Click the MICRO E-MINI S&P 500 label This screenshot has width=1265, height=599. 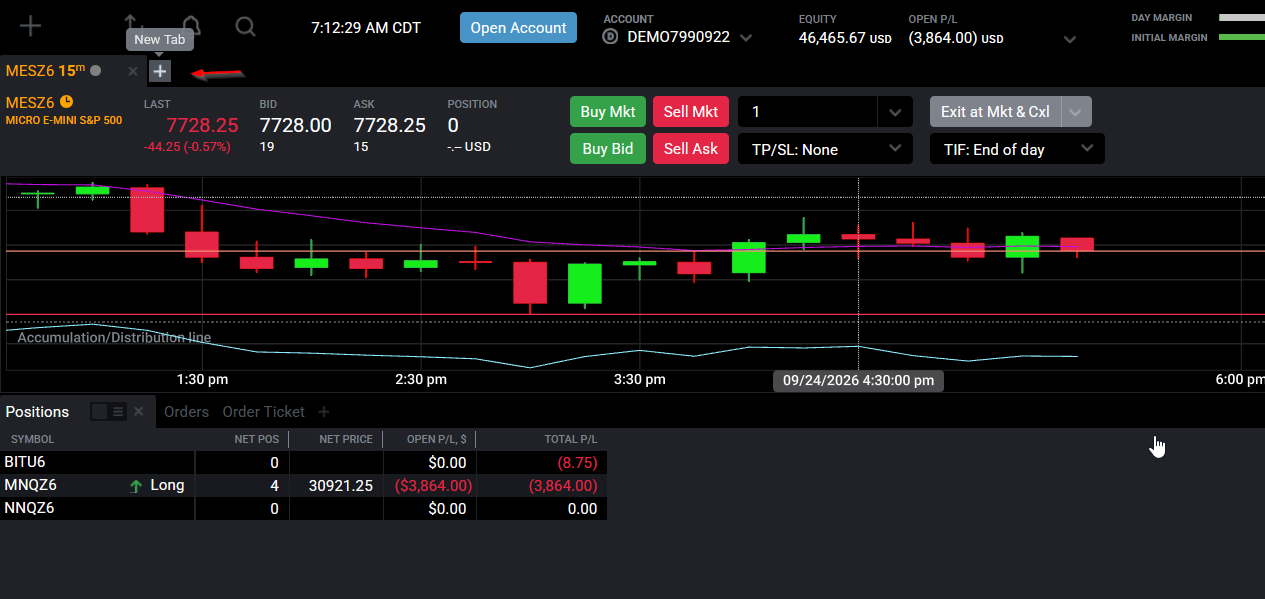(x=64, y=120)
